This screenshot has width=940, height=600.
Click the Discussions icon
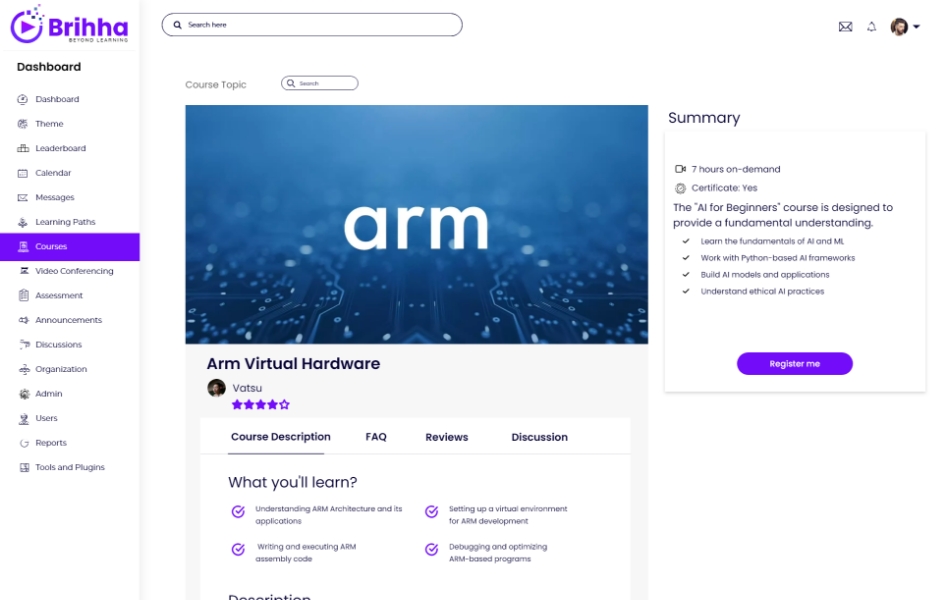[x=24, y=345]
